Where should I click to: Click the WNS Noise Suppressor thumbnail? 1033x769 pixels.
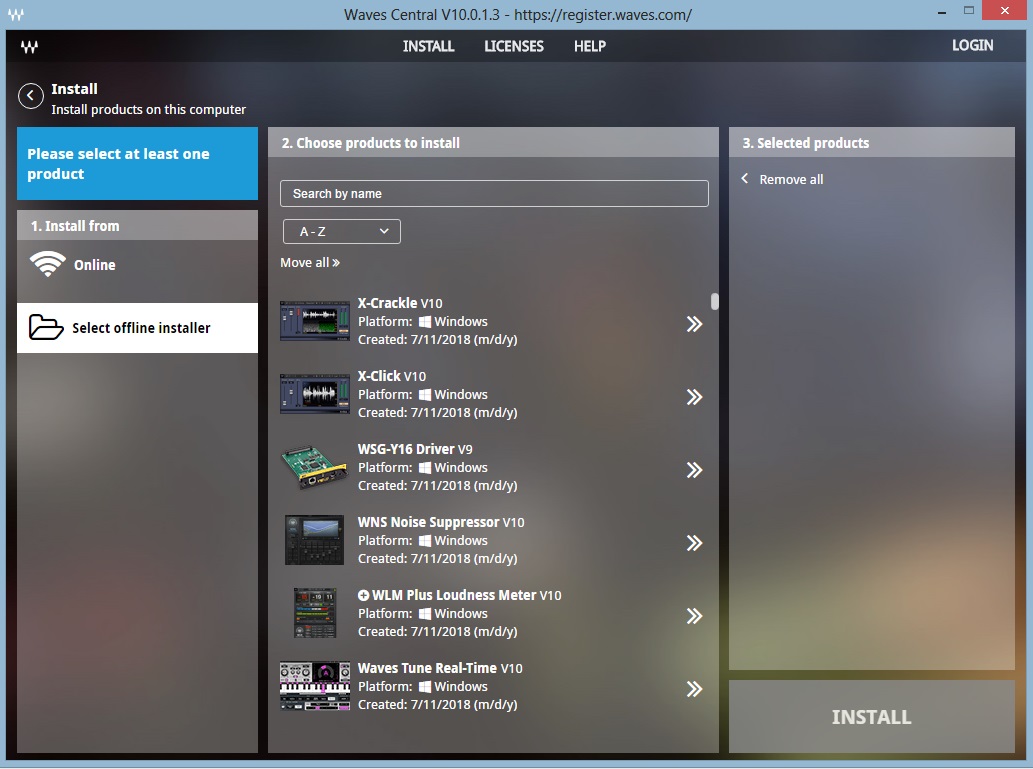pos(314,540)
